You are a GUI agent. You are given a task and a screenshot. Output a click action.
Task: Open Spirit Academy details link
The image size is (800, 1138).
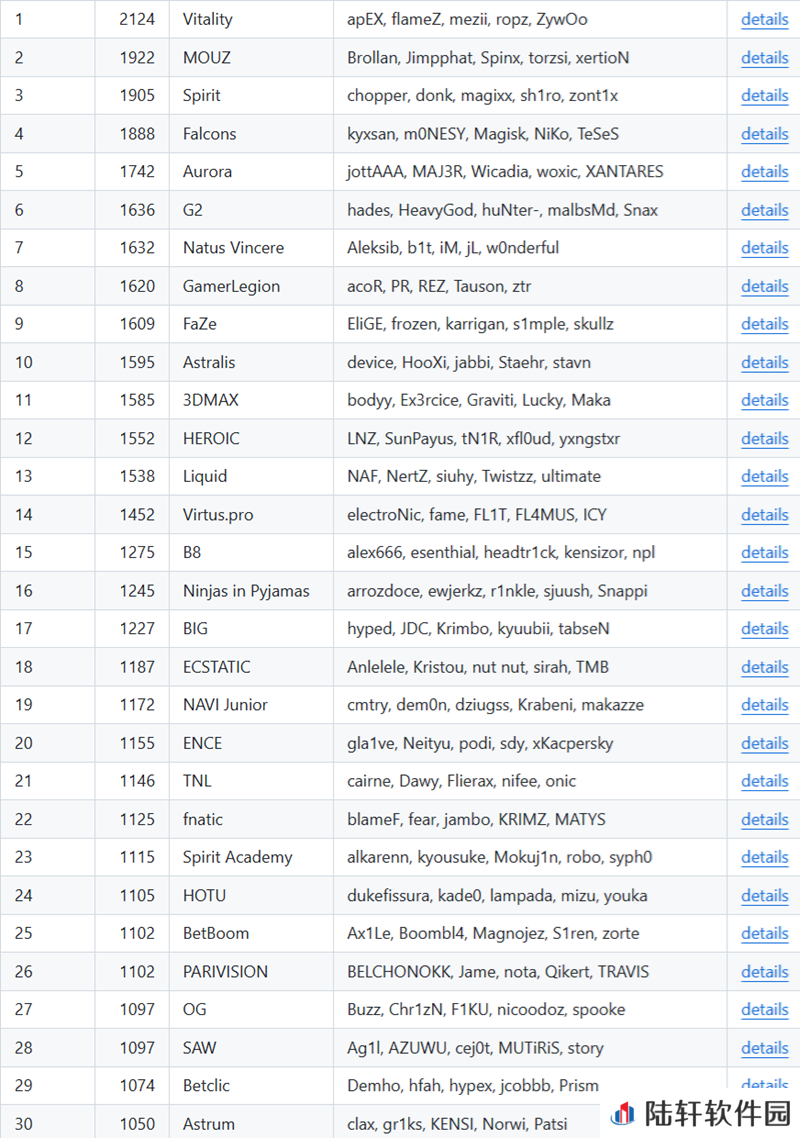coord(764,858)
